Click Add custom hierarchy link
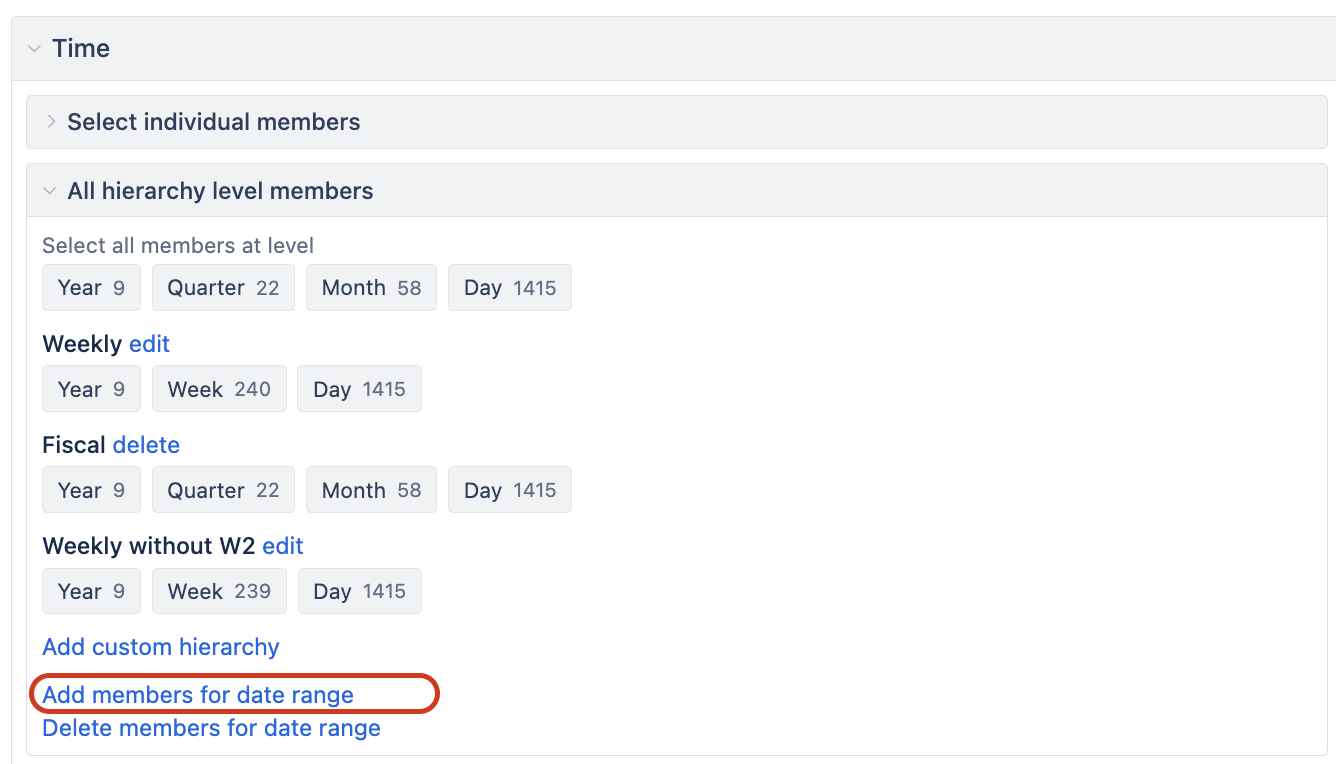Image resolution: width=1336 pixels, height=764 pixels. tap(161, 647)
